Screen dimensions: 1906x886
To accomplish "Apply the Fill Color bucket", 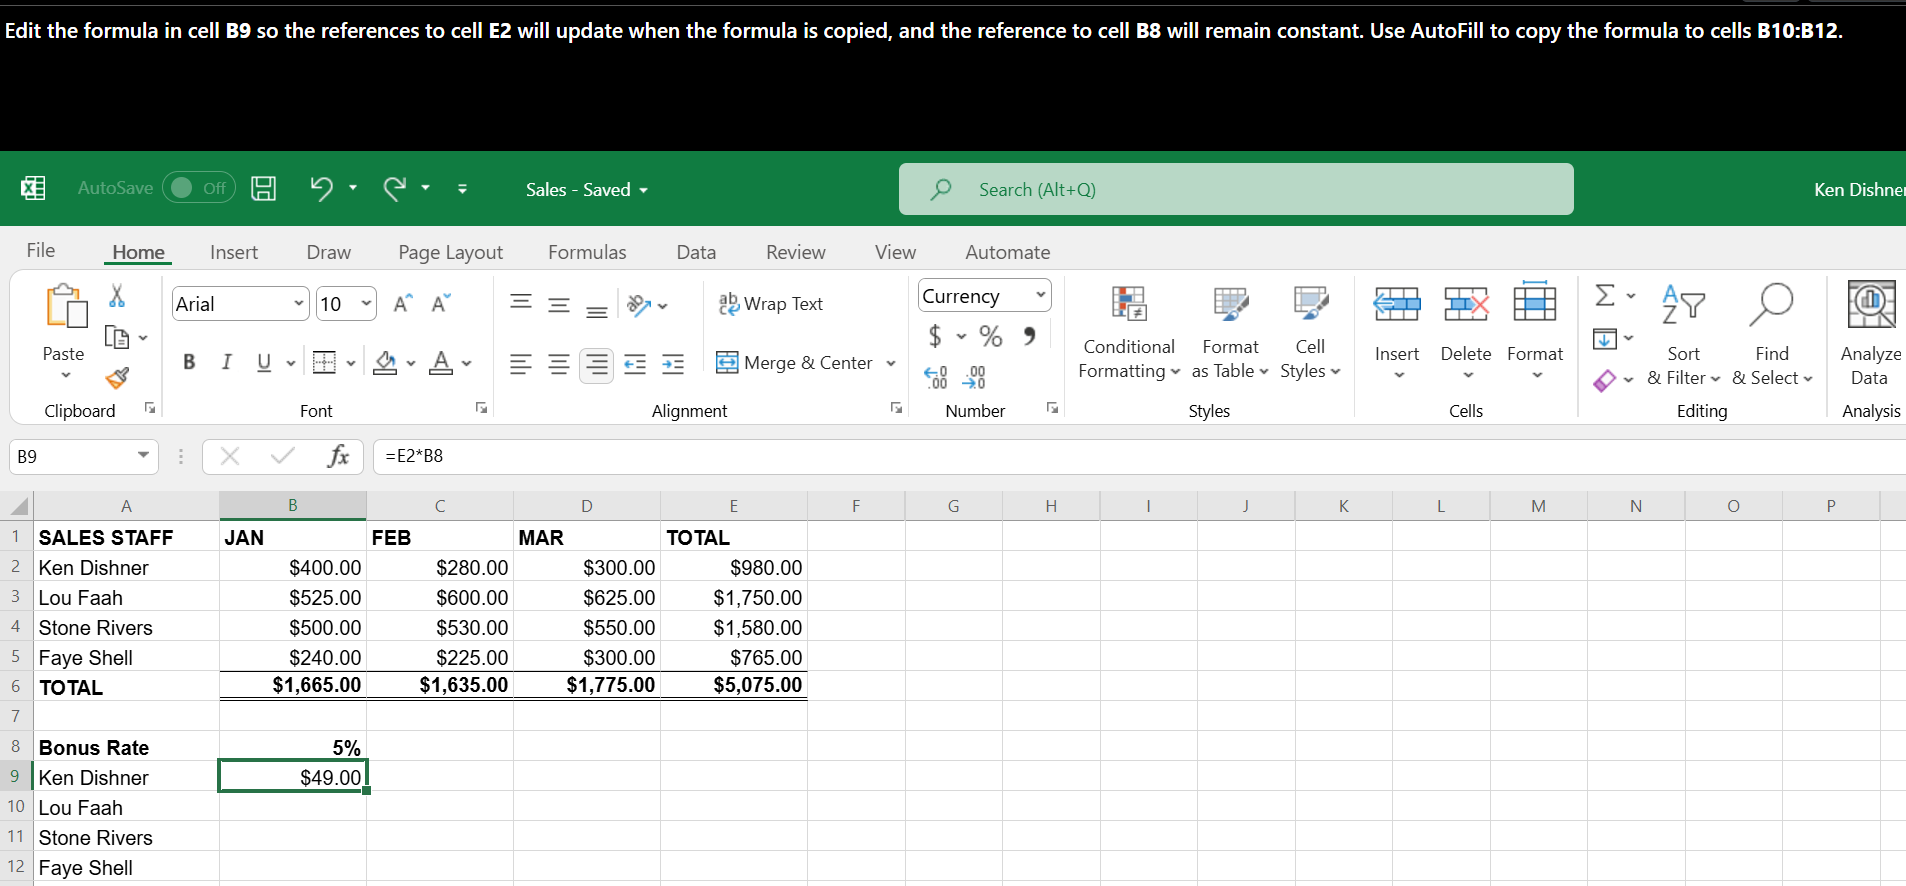I will point(385,363).
